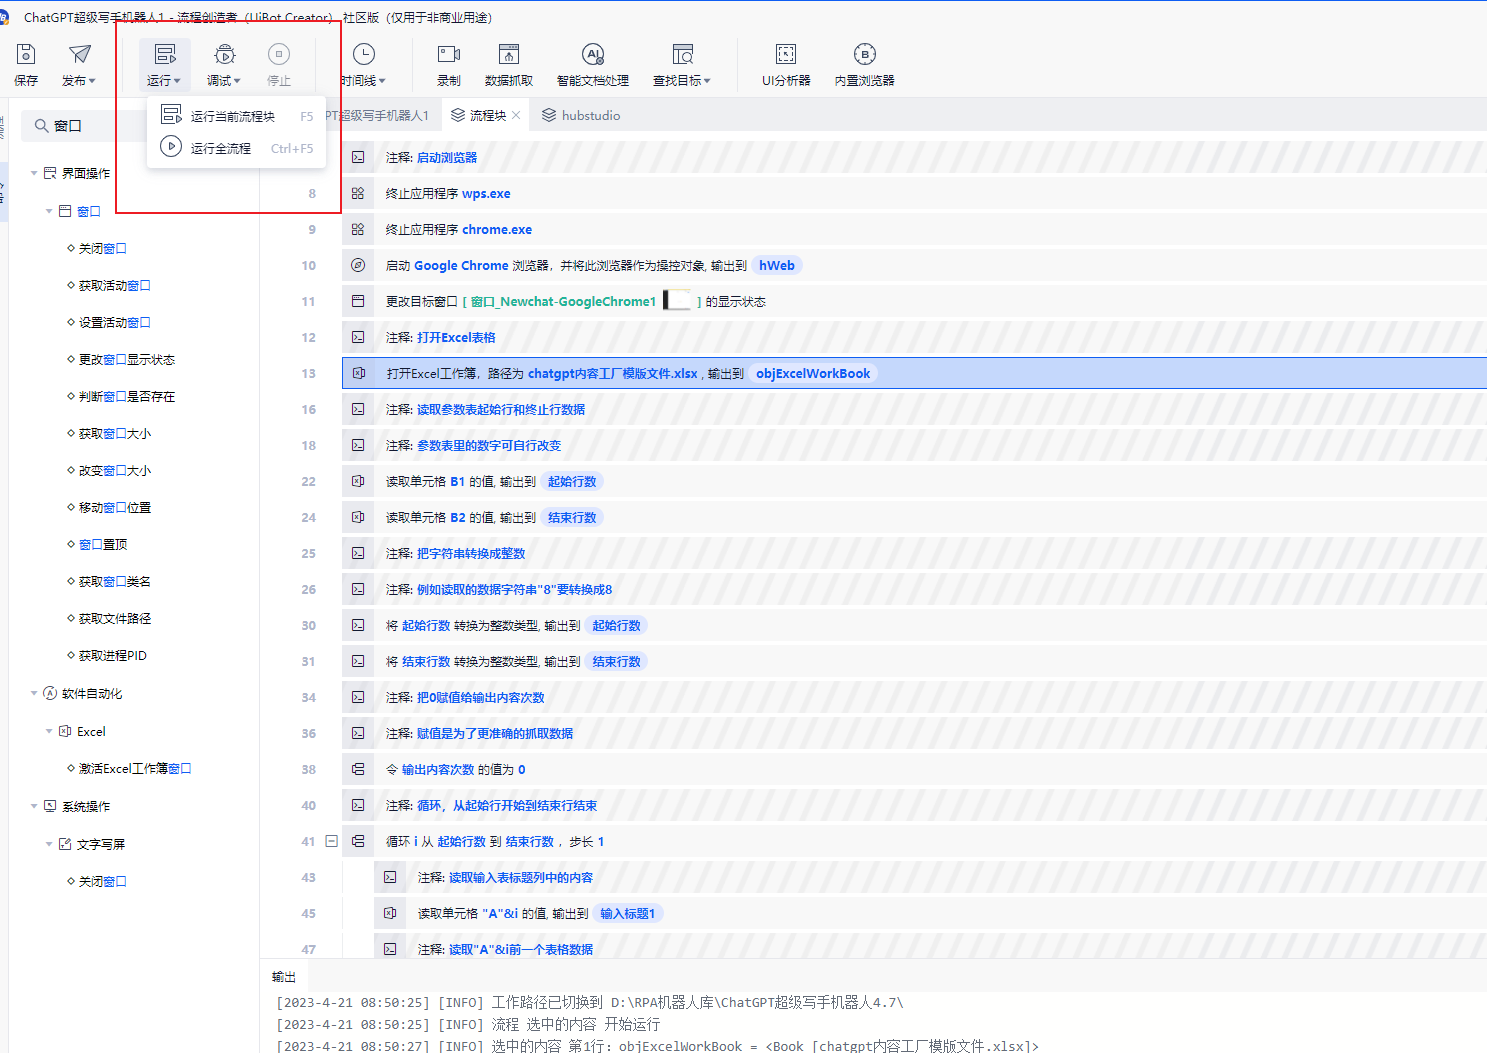The width and height of the screenshot is (1487, 1053).
Task: Collapse the 循环 loop block at line 41
Action: point(331,842)
